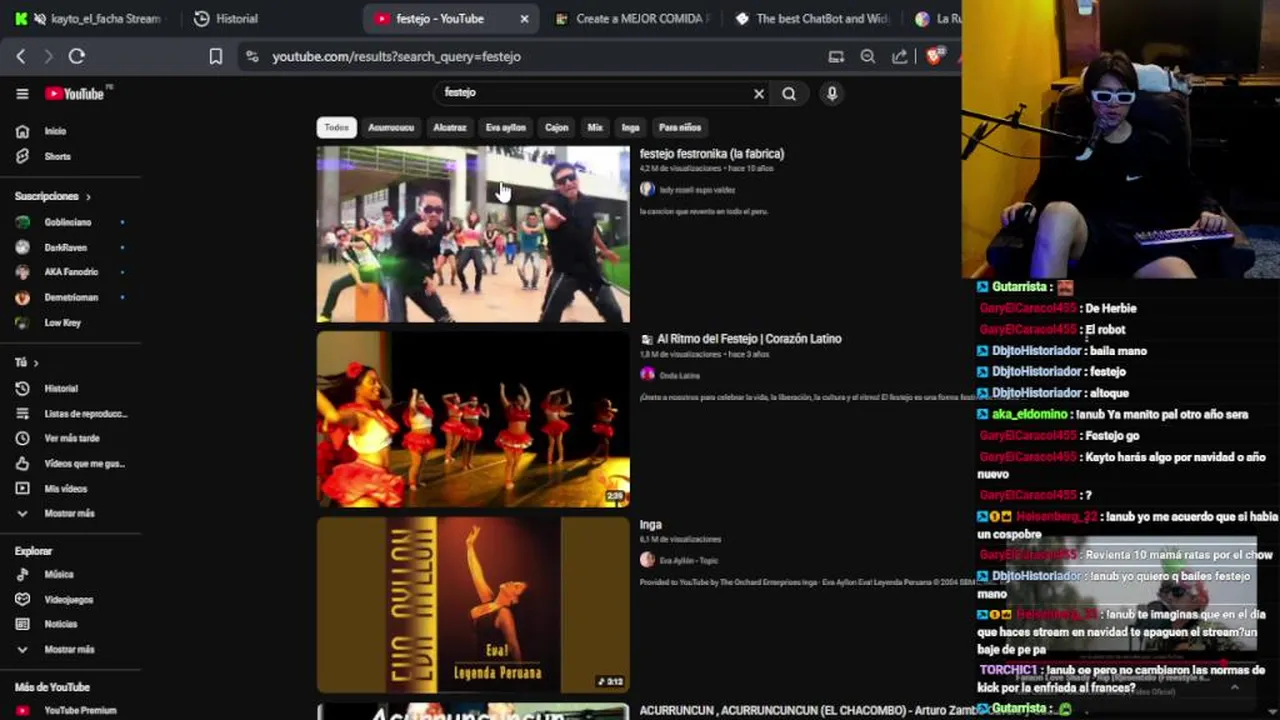
Task: Bookmark this page with bookmark icon
Action: click(215, 57)
